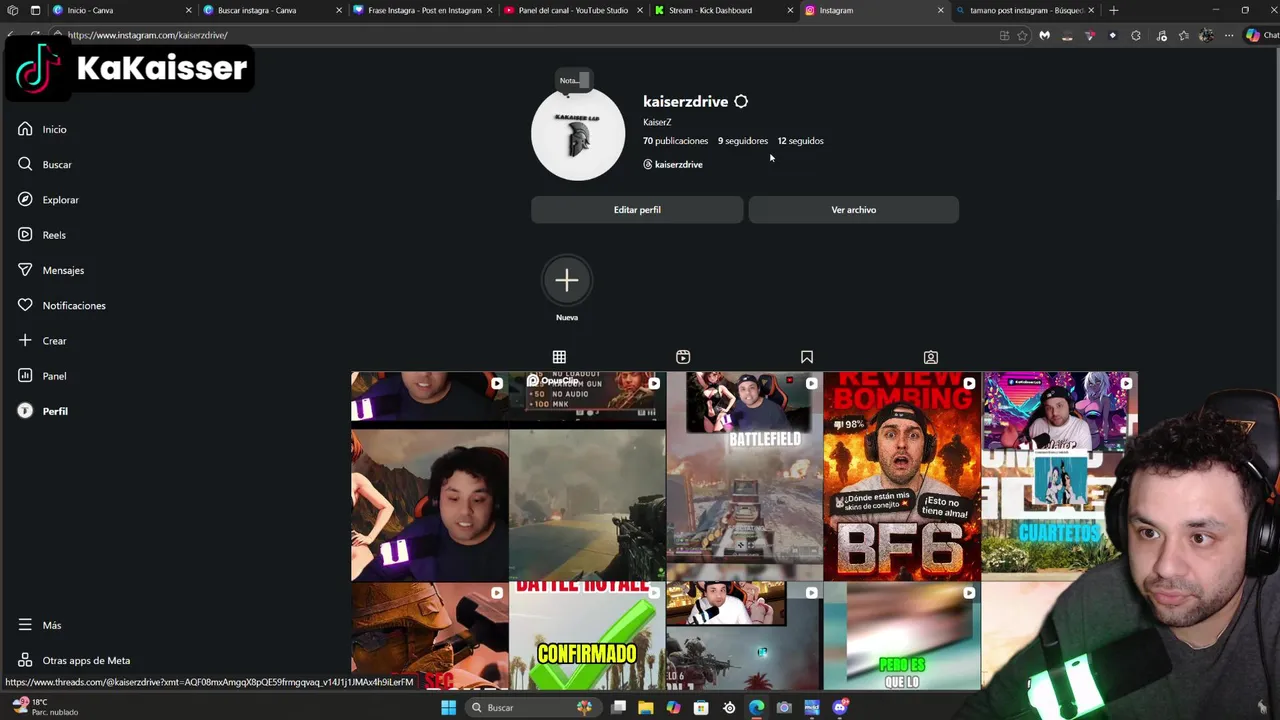Open the PERO ES QUE LO post
The image size is (1280, 720).
pos(902,636)
